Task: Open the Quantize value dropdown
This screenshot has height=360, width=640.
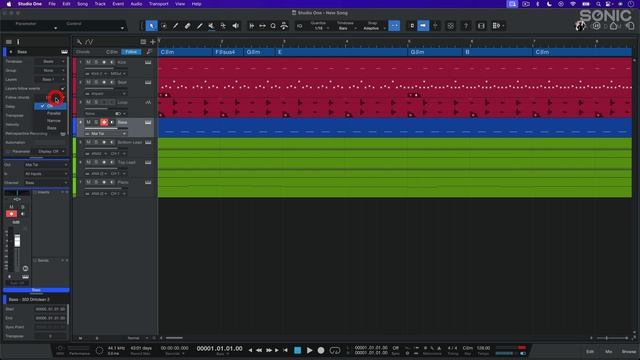Action: coord(321,28)
